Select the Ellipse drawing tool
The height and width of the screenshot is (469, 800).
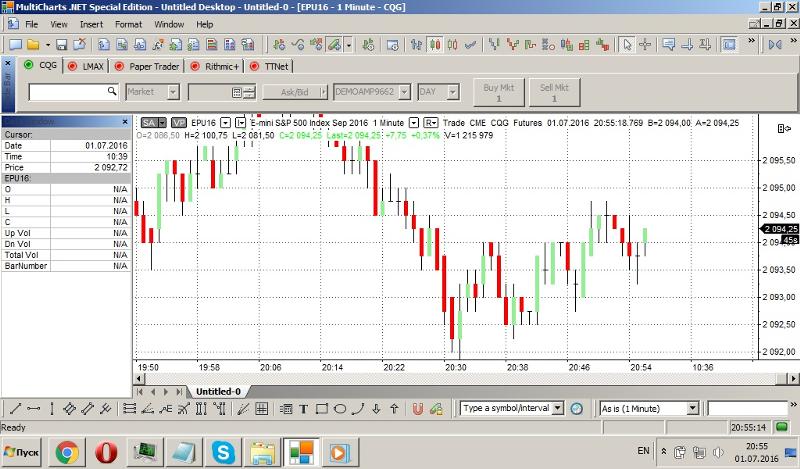[340, 408]
